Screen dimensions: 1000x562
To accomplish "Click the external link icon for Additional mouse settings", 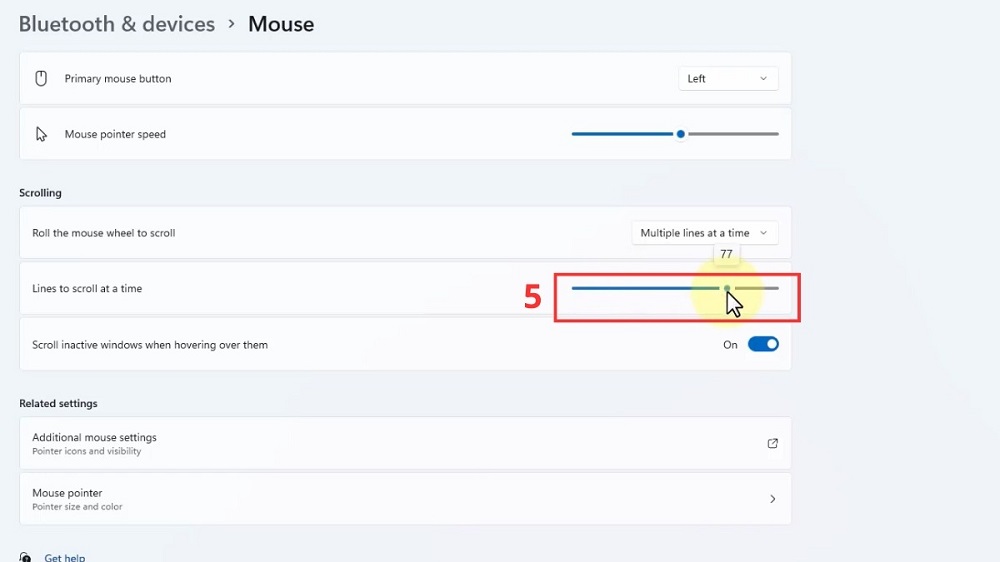I will coord(772,443).
